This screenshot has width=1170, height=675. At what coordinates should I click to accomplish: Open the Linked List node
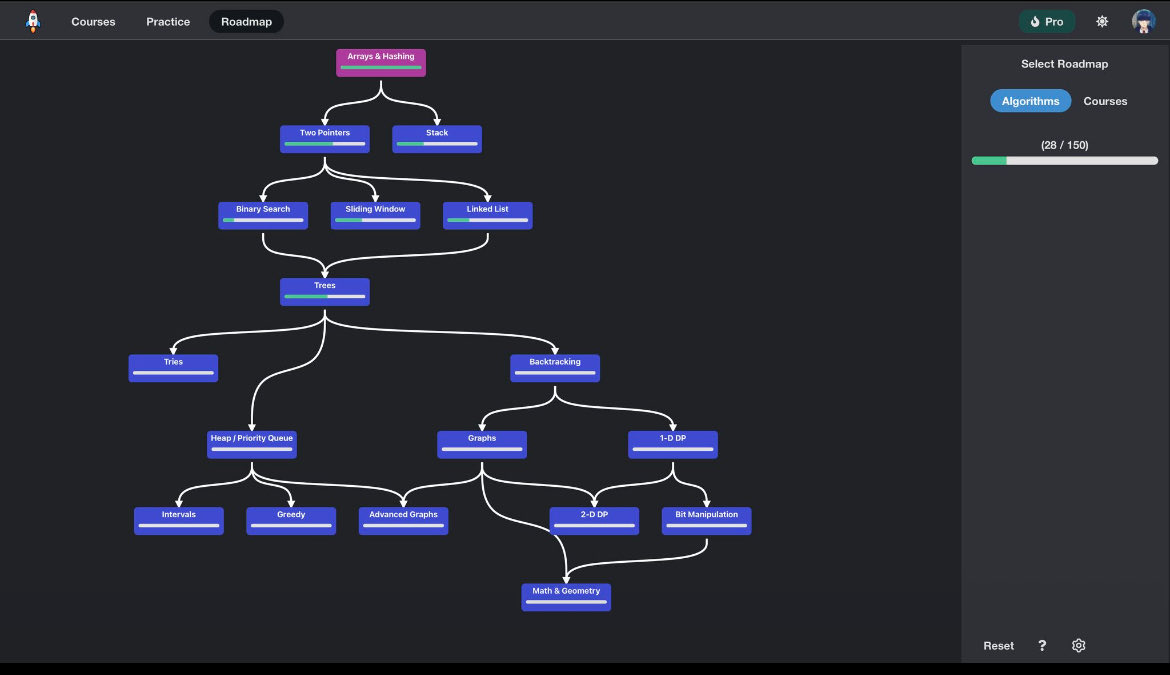click(x=488, y=216)
